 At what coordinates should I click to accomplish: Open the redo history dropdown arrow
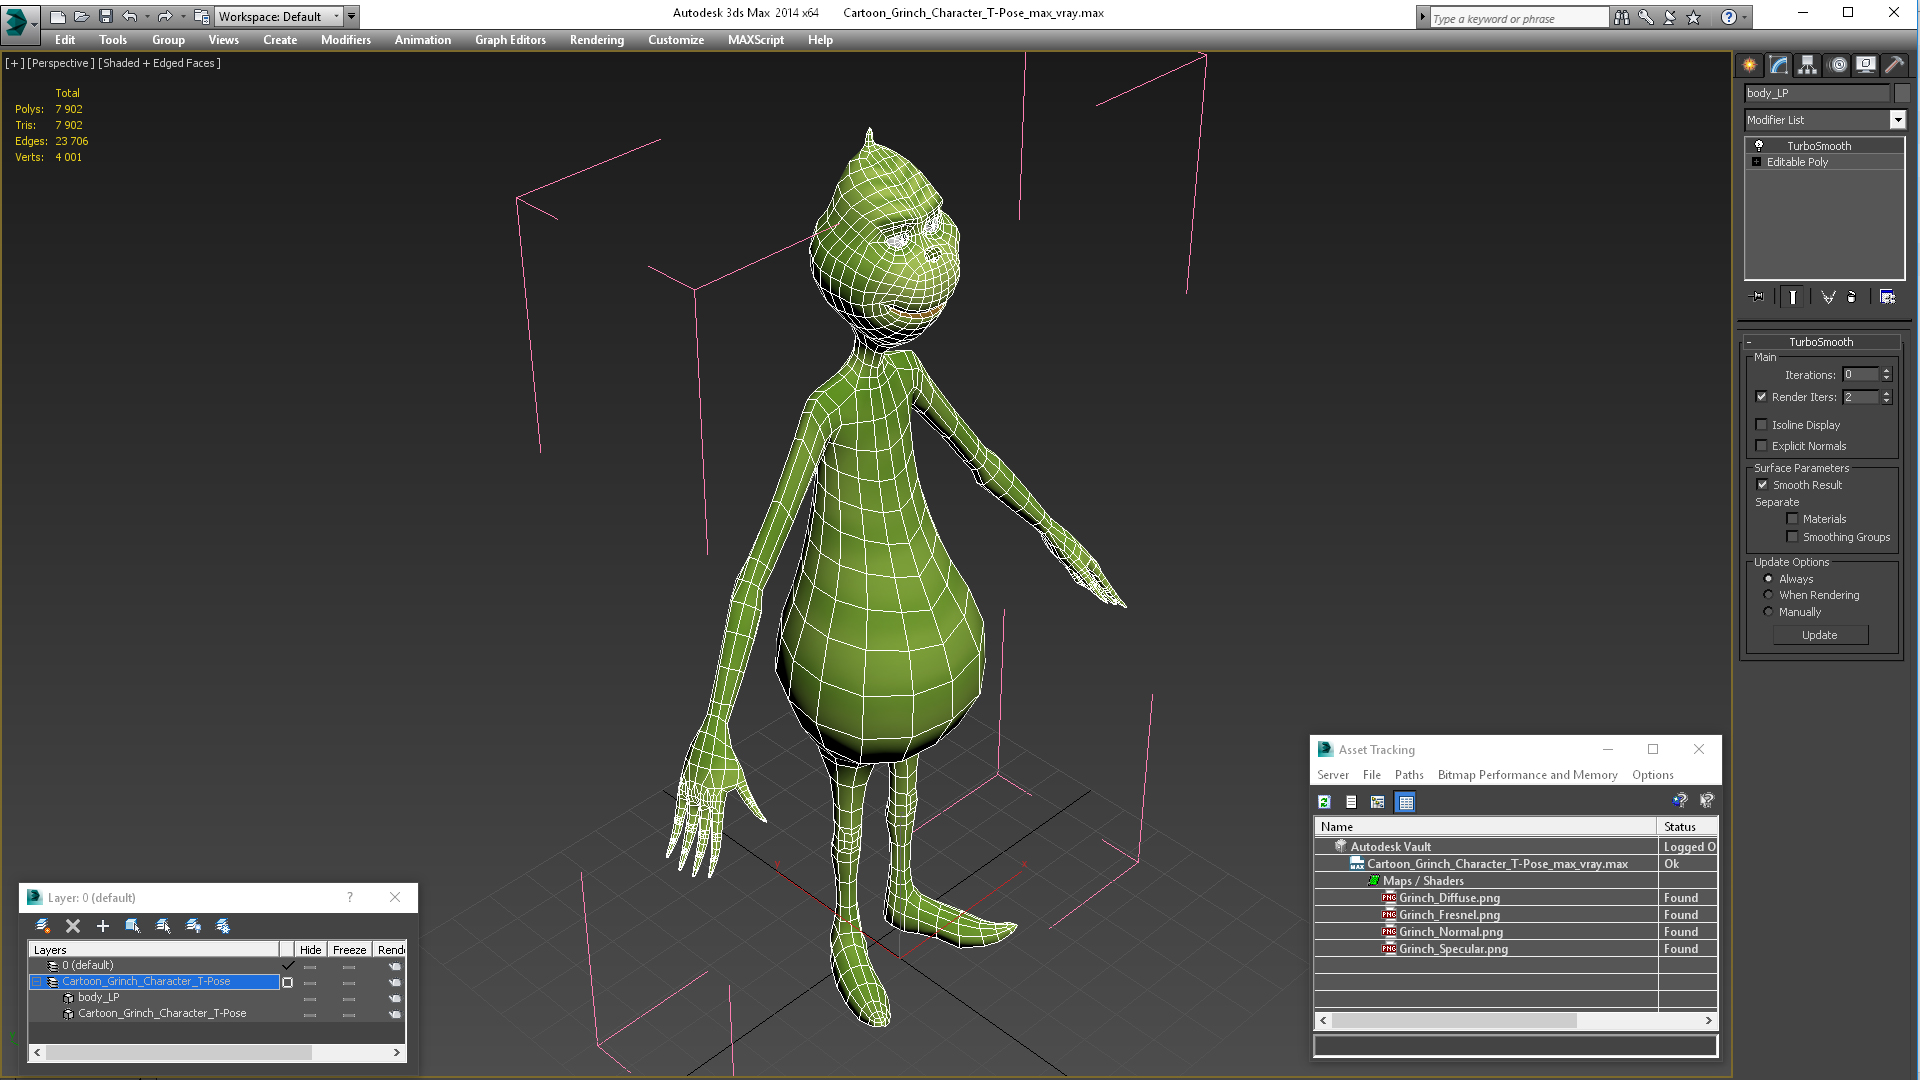coord(183,16)
